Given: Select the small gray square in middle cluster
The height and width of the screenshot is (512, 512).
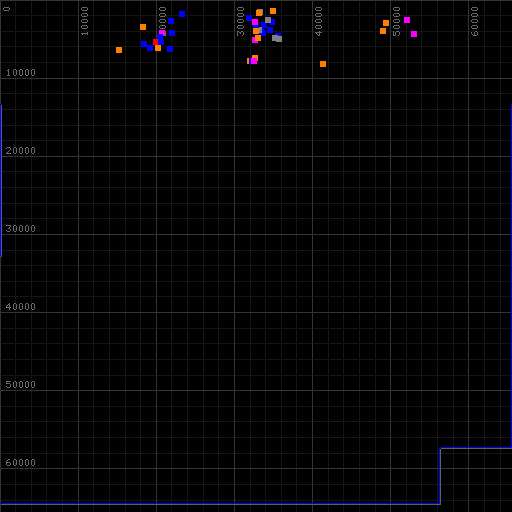Looking at the screenshot, I should point(268,20).
